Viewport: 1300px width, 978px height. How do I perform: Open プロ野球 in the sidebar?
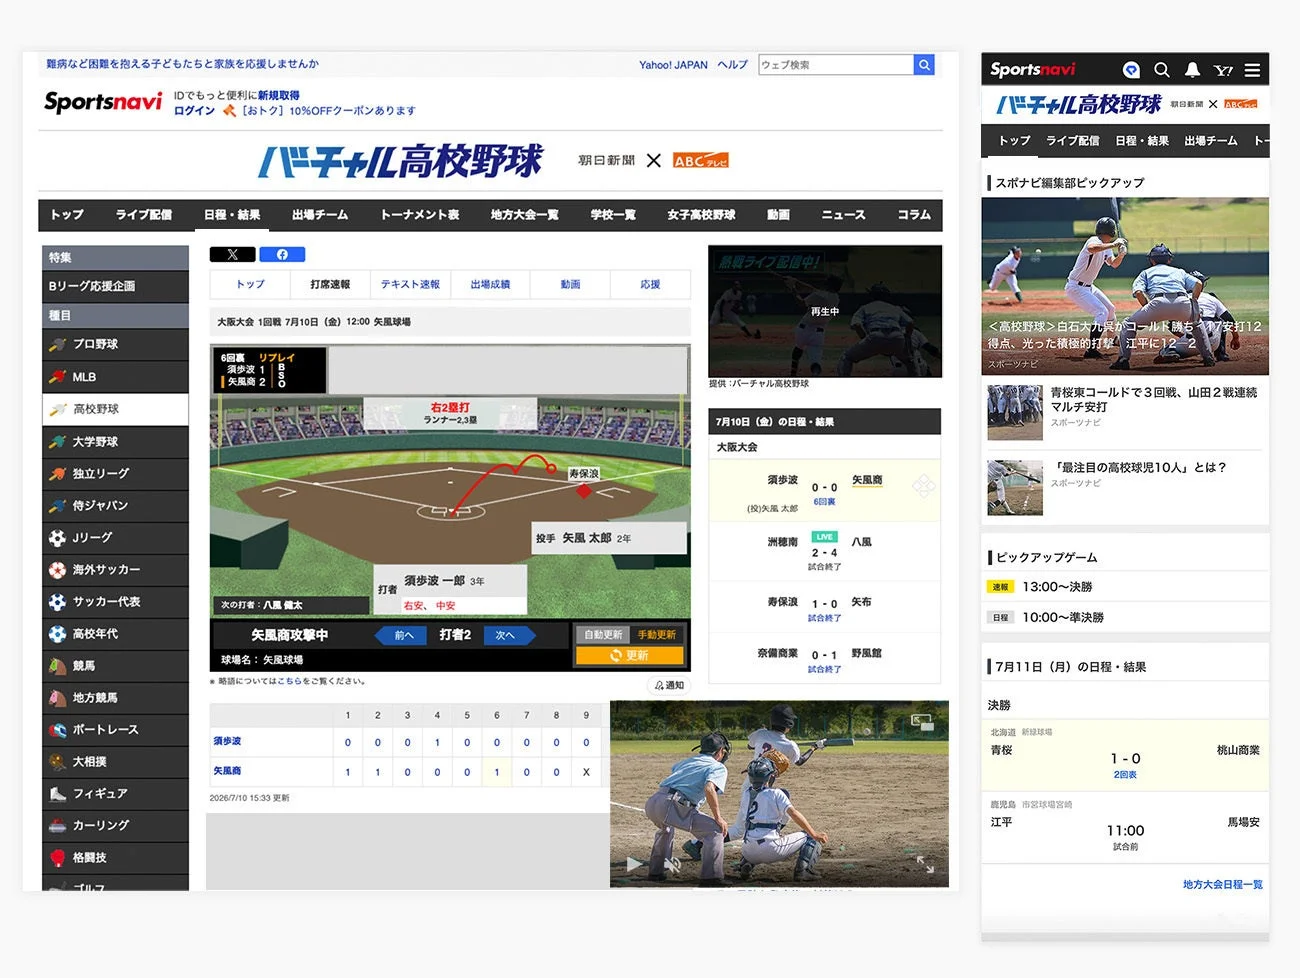click(115, 344)
